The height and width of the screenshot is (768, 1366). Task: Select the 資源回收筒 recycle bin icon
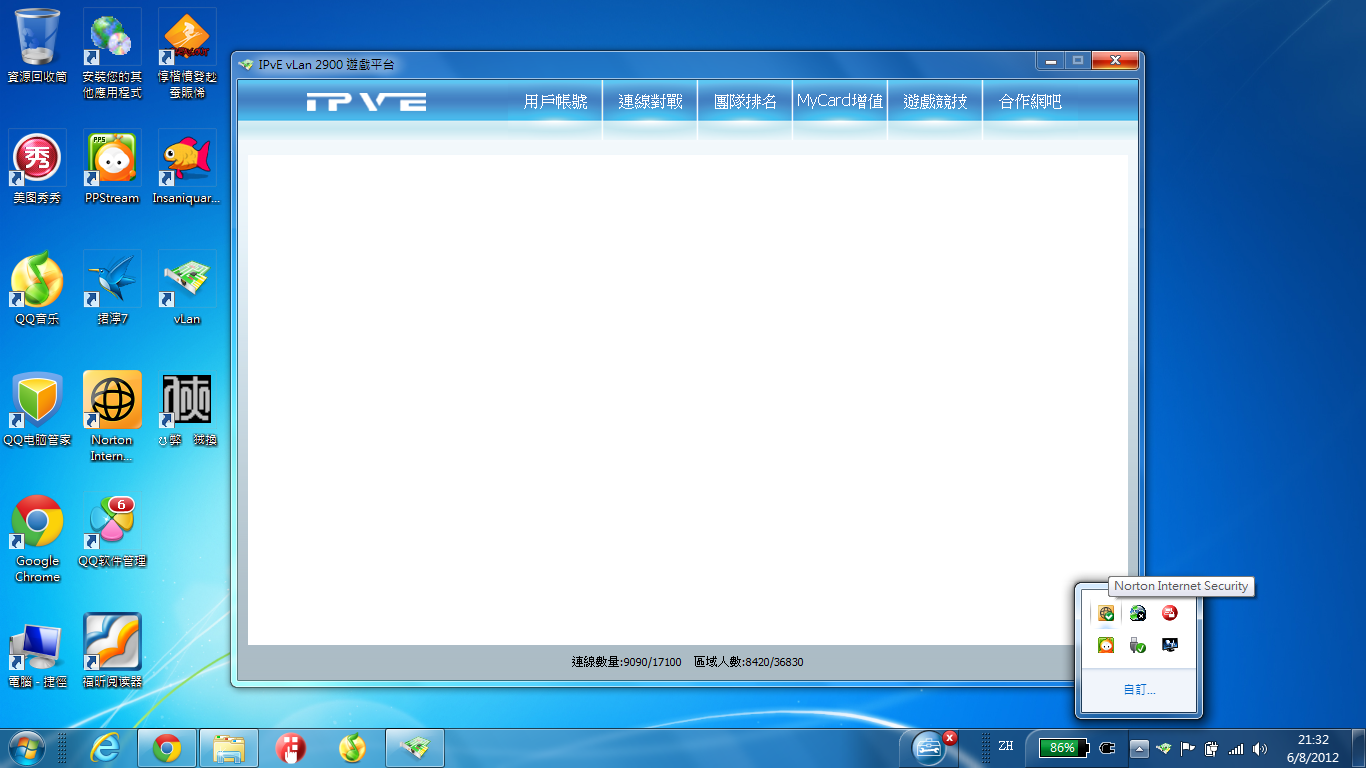[37, 46]
